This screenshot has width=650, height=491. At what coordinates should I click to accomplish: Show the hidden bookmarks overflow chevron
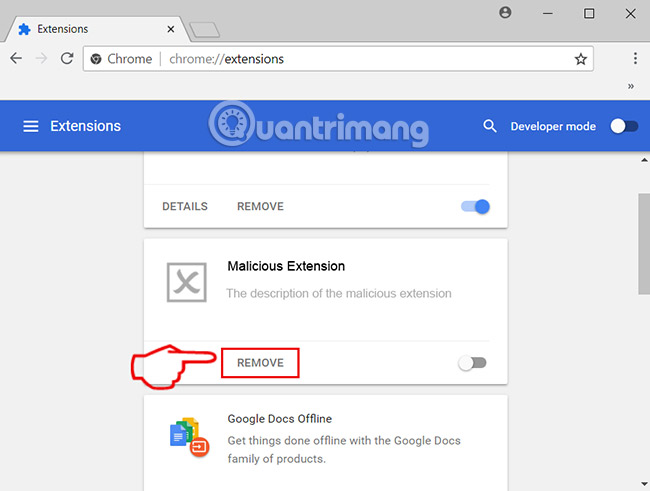631,86
